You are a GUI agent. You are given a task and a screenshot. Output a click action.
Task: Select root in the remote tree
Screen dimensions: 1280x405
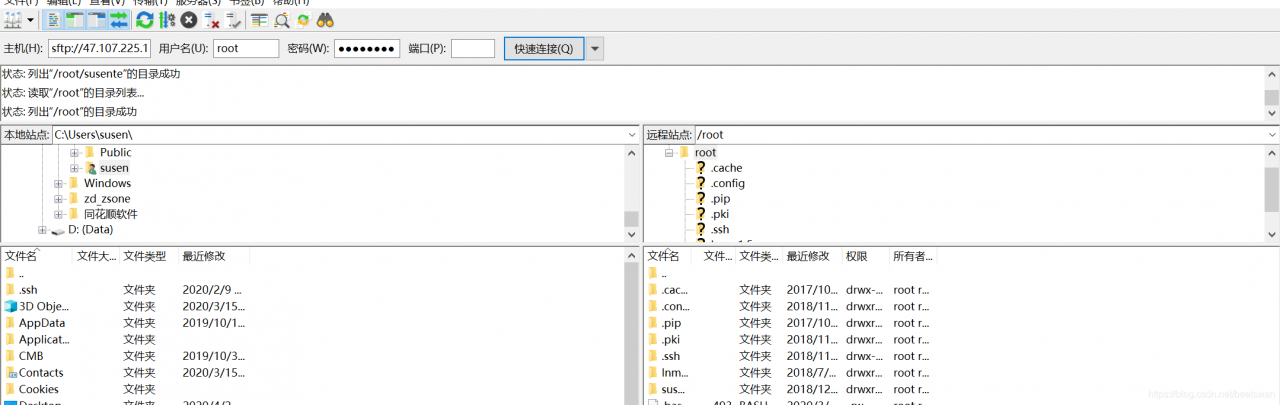705,152
